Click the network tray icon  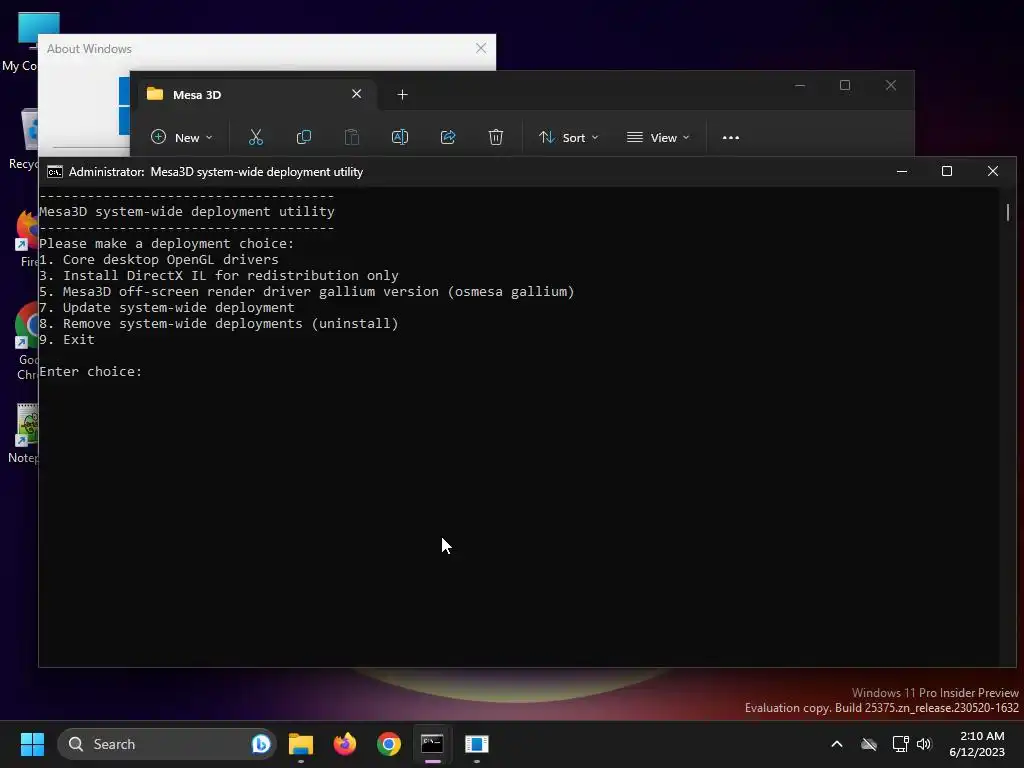click(x=901, y=744)
